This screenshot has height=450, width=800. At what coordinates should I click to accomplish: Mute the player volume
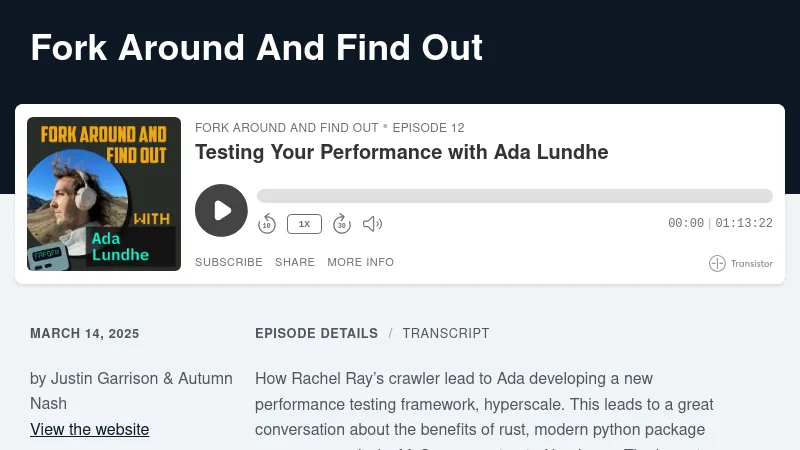pos(372,224)
